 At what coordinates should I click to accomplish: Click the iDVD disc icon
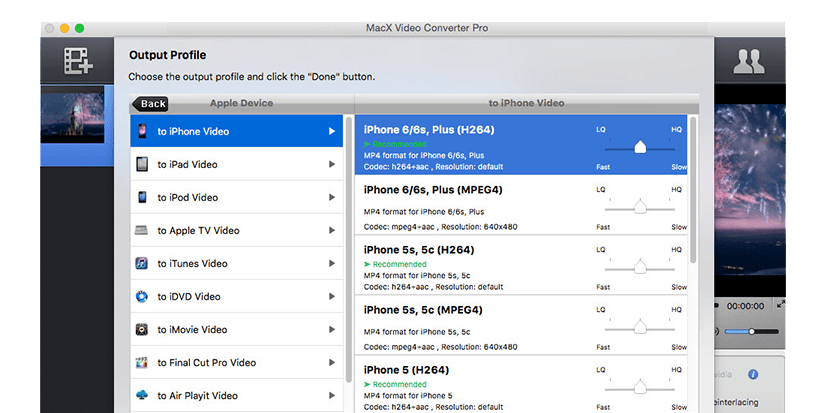tap(141, 297)
